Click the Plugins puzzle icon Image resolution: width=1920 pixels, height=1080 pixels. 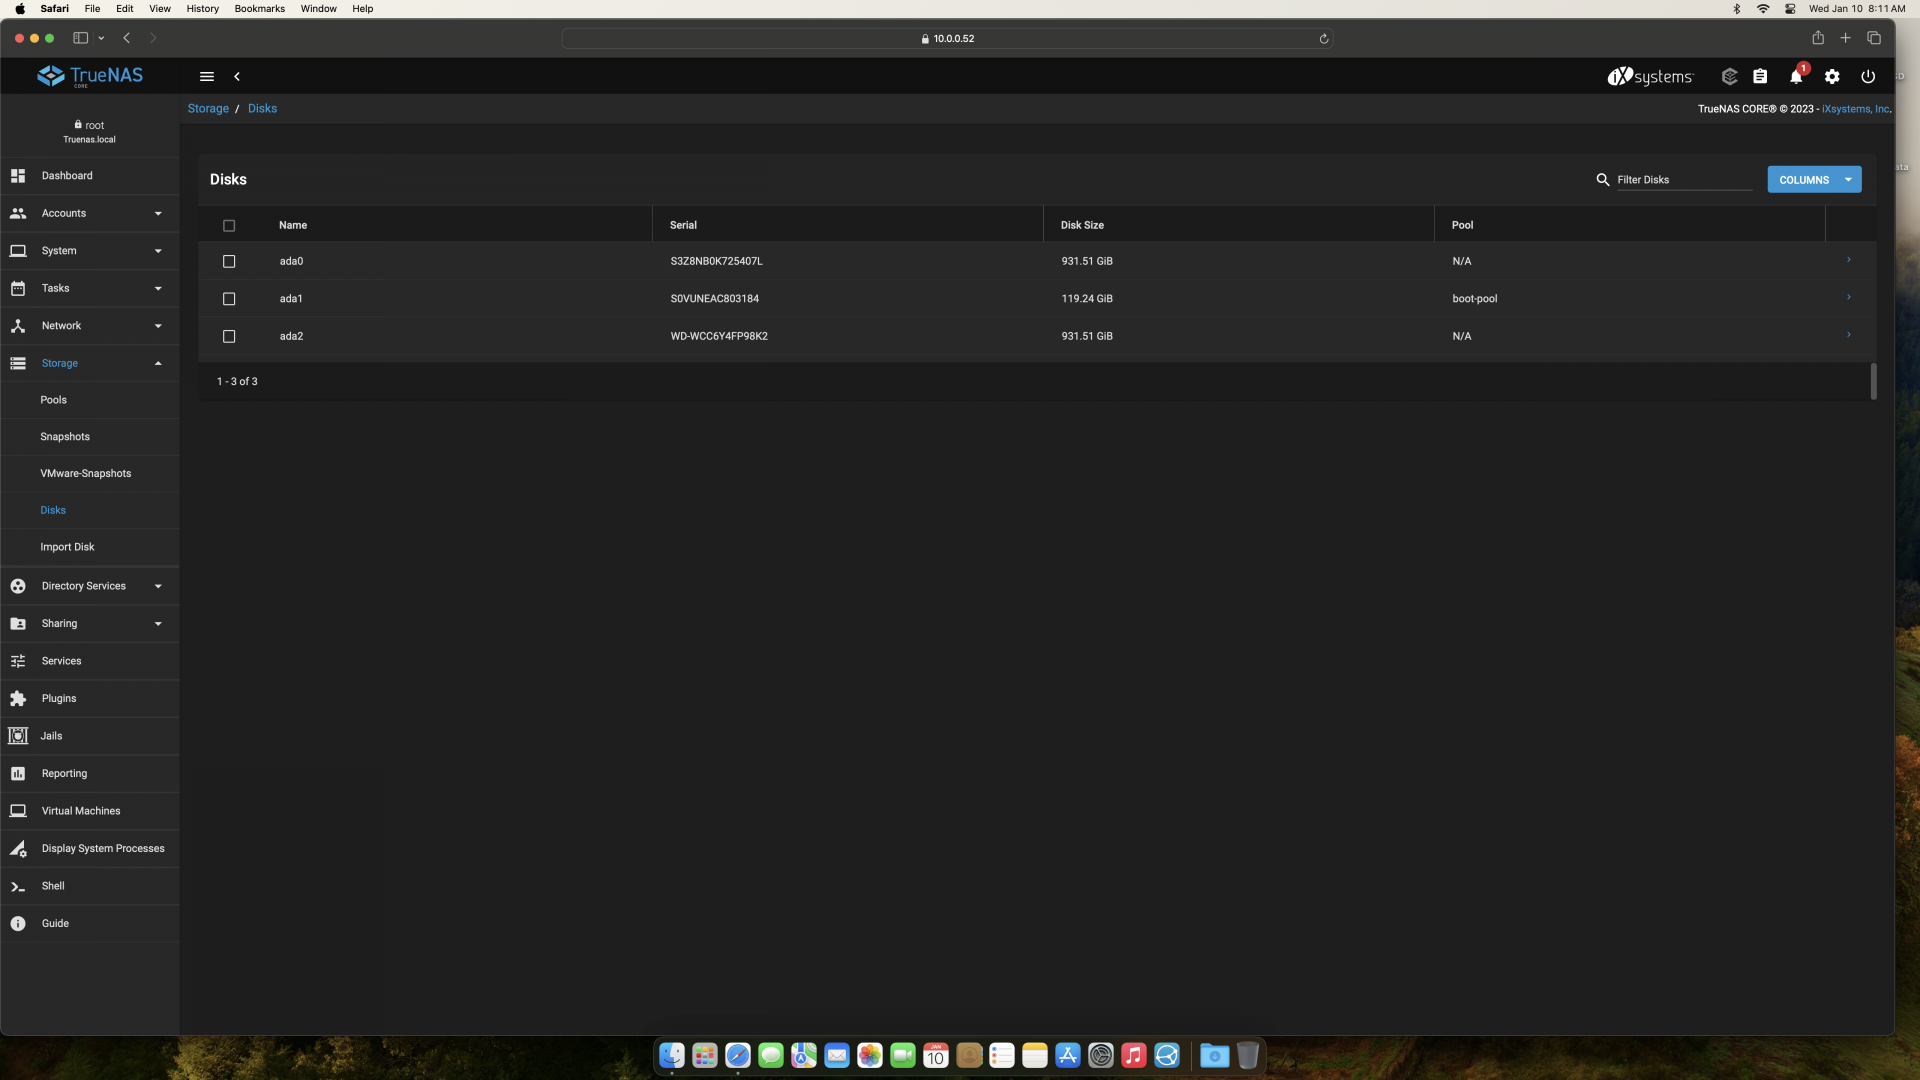(x=18, y=699)
